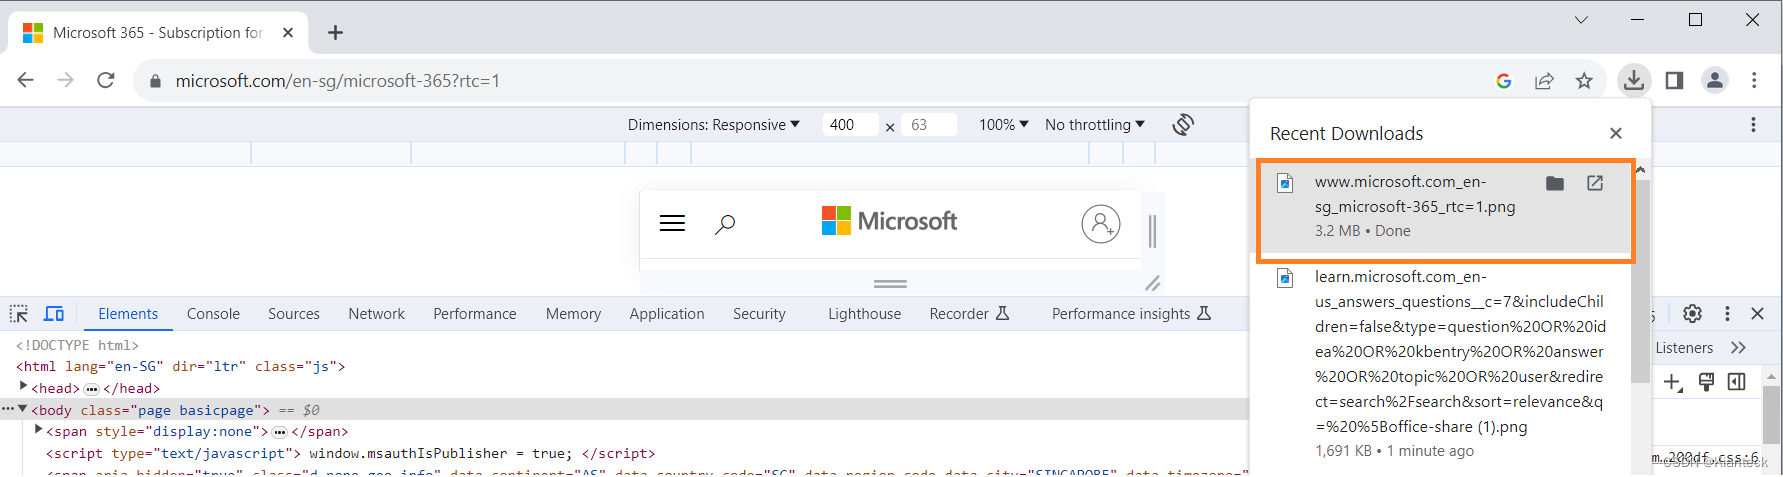Viewport: 1783px width, 477px height.
Task: Open DevTools customize three-dot menu
Action: tap(1727, 314)
